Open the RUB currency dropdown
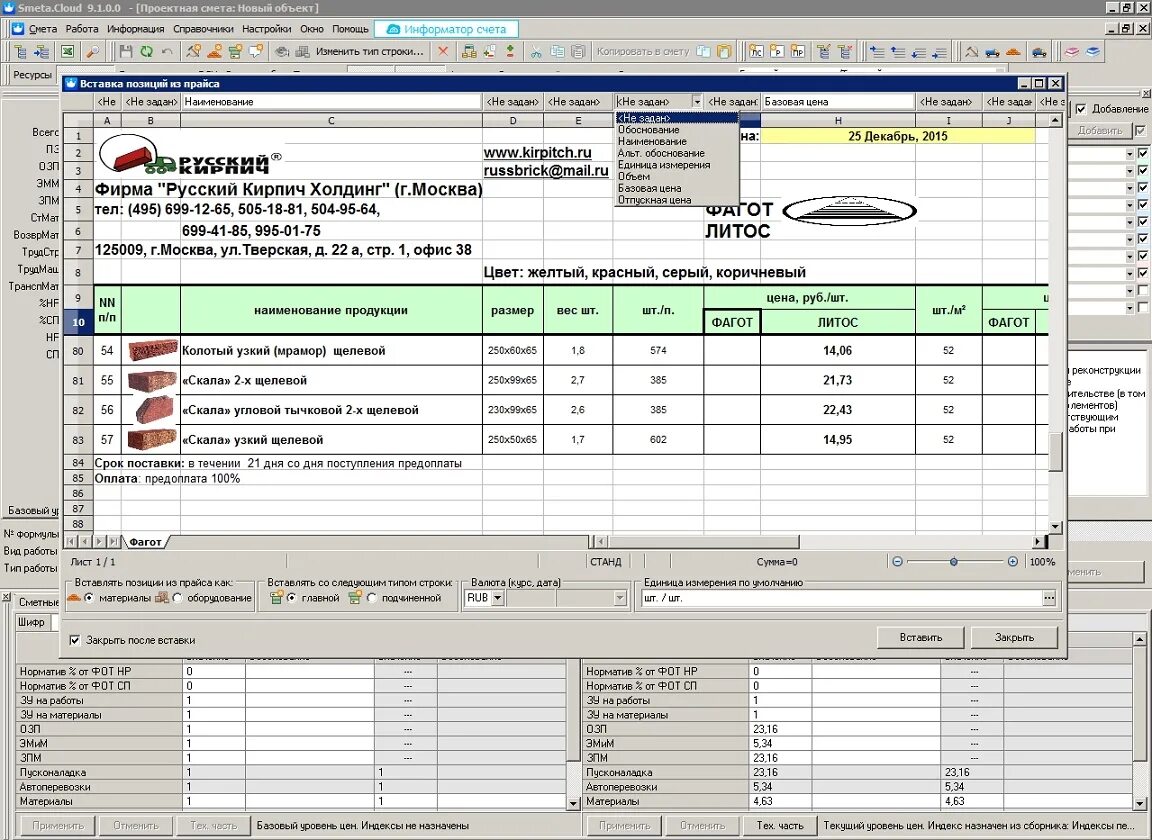The image size is (1152, 840). point(497,598)
